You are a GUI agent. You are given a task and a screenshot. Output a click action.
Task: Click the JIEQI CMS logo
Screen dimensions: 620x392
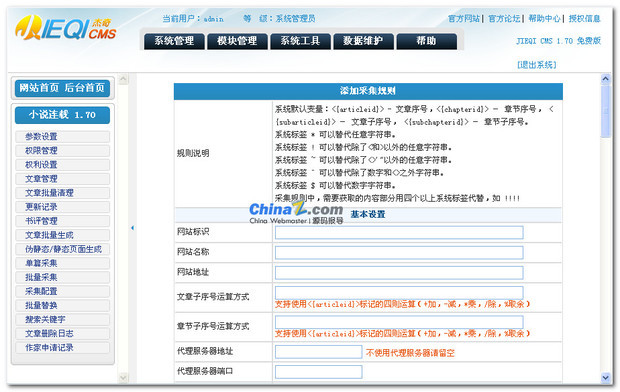66,28
